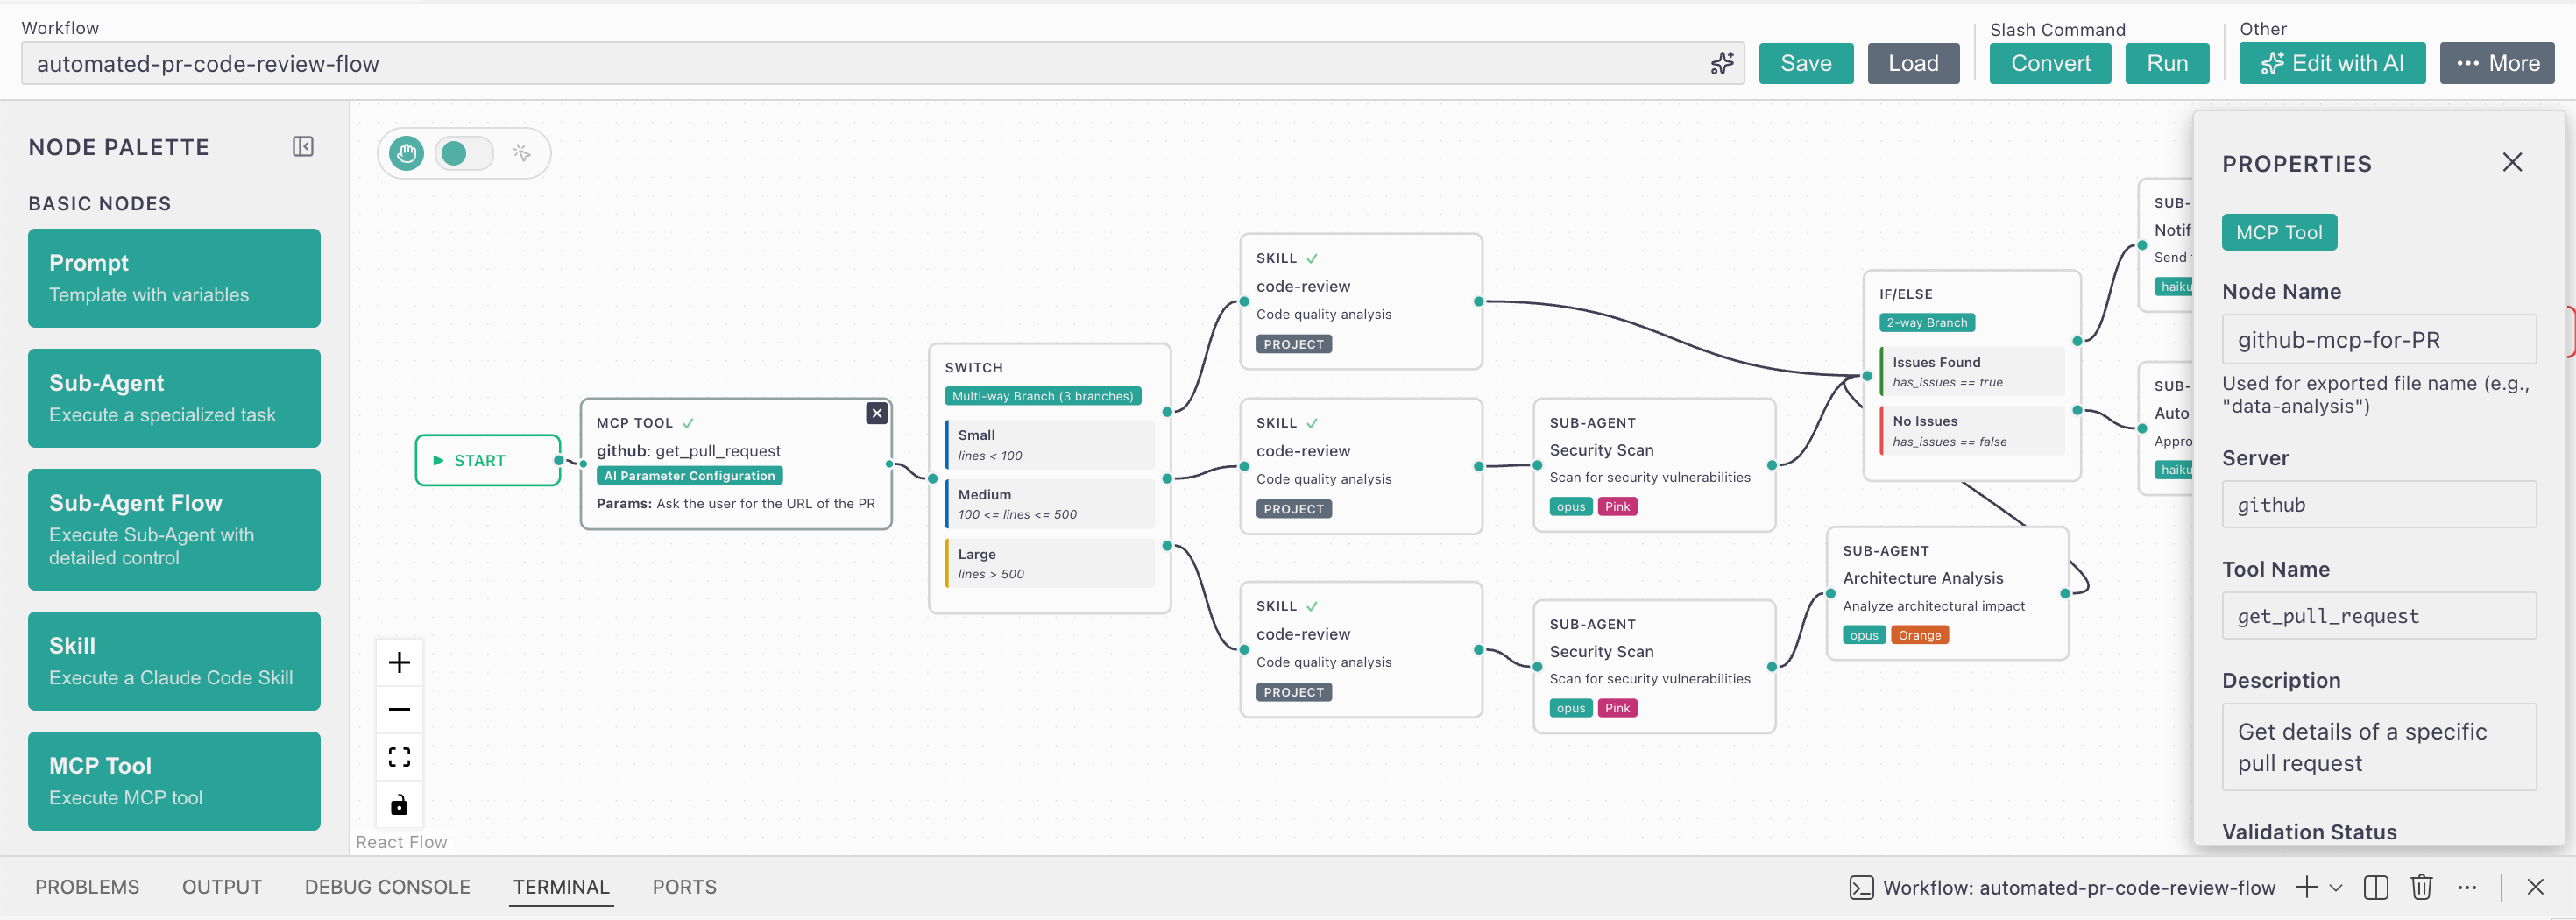Select the START node
This screenshot has width=2576, height=920.
(488, 461)
